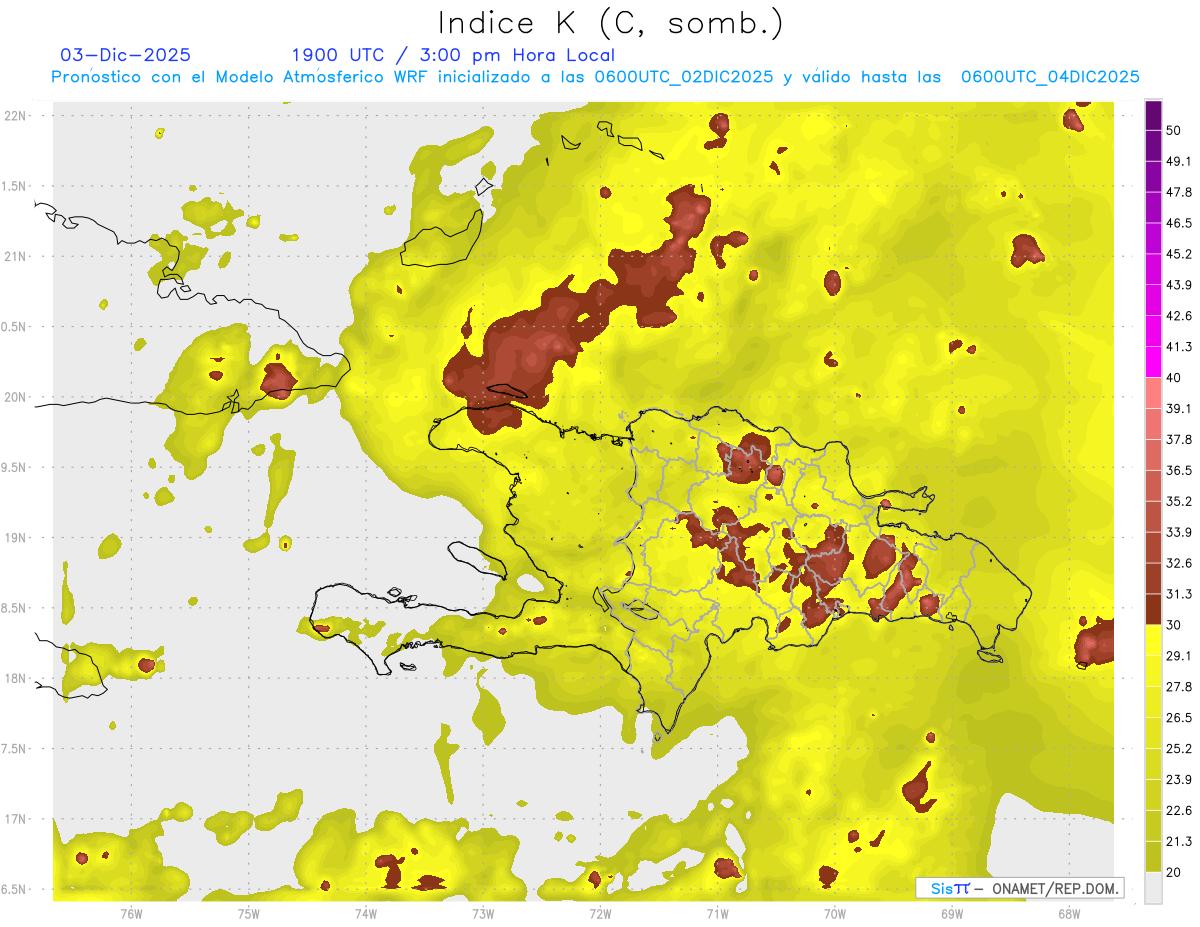
Task: Click the colorbar value "49.1"
Action: [1179, 161]
